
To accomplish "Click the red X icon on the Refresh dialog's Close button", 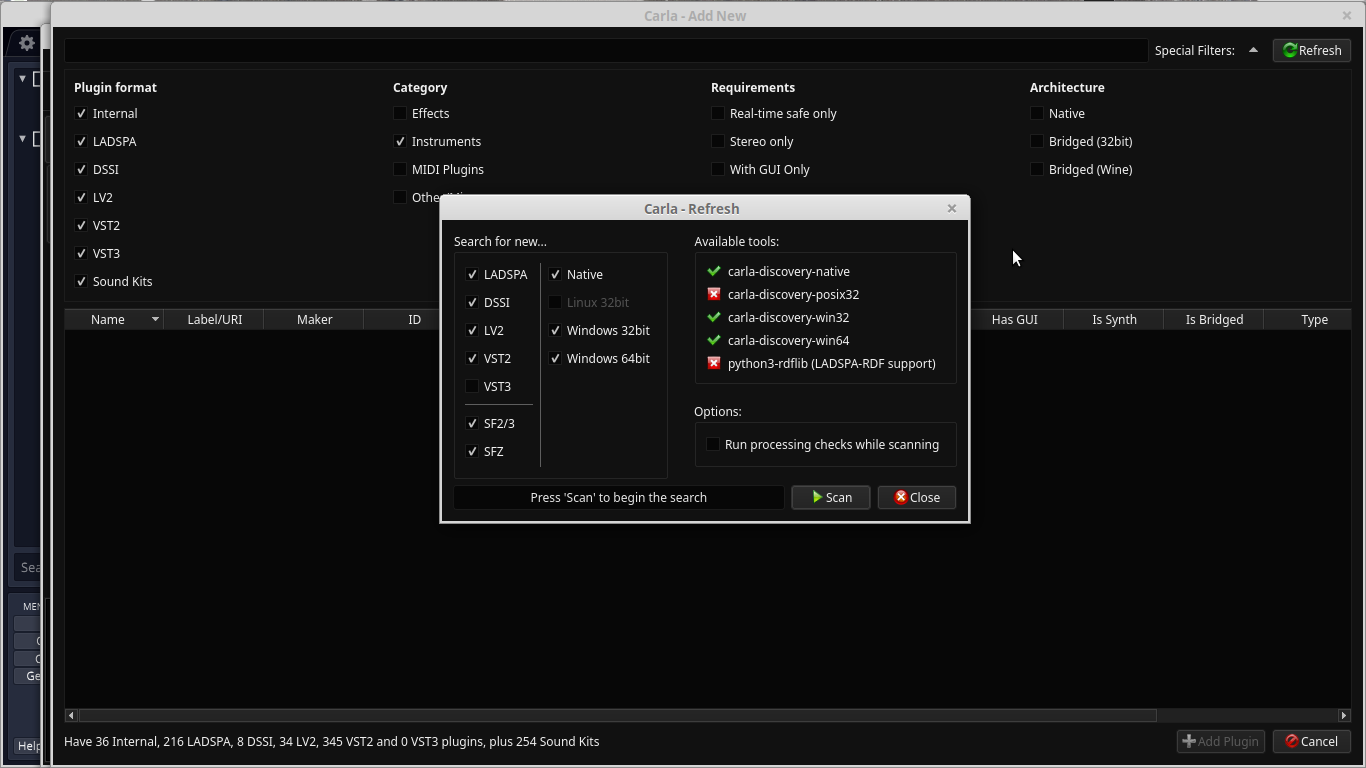I will coord(901,497).
